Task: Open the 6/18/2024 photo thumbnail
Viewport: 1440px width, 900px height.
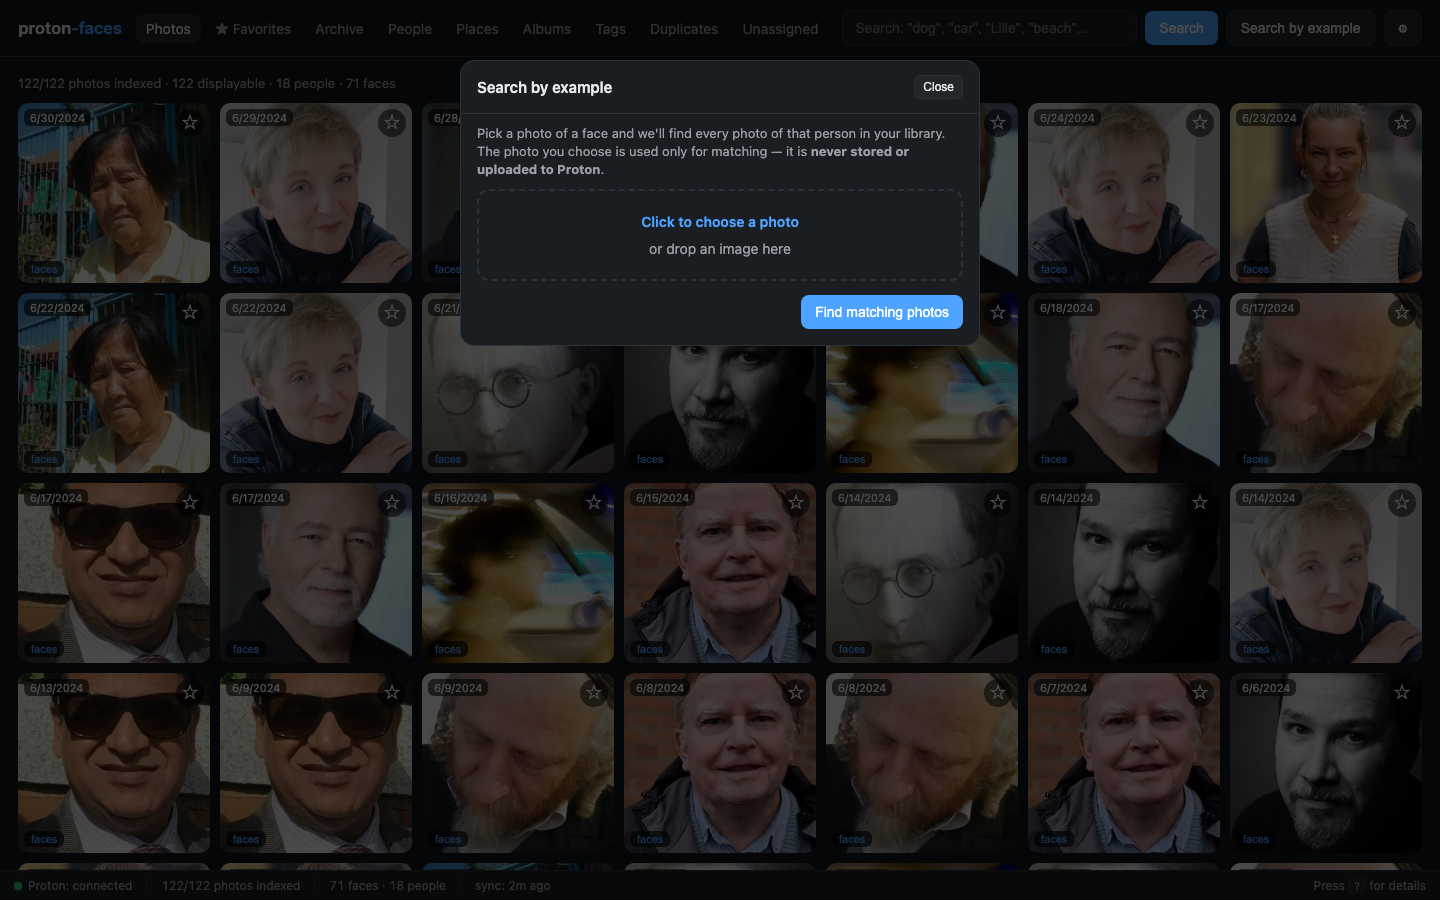Action: (1124, 383)
